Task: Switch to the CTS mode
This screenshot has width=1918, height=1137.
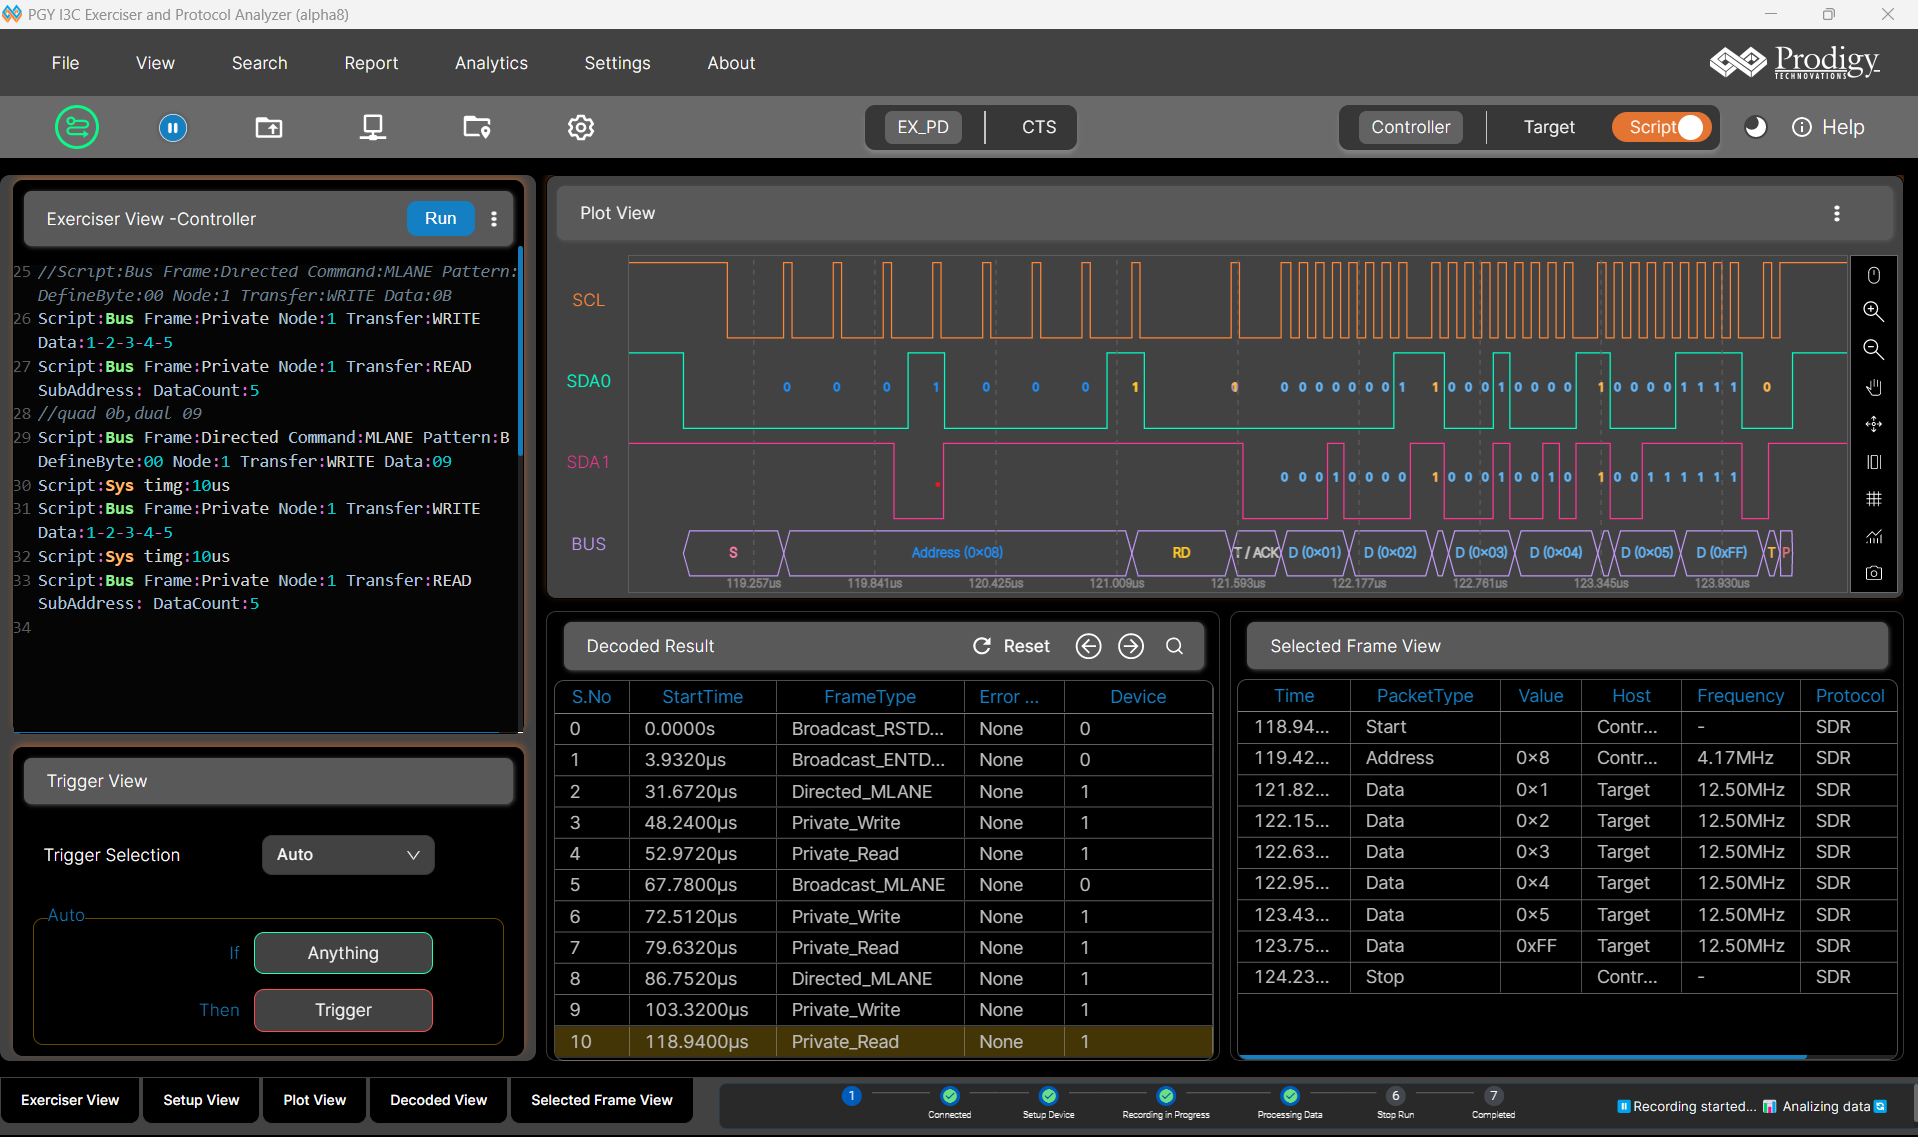Action: click(1038, 127)
